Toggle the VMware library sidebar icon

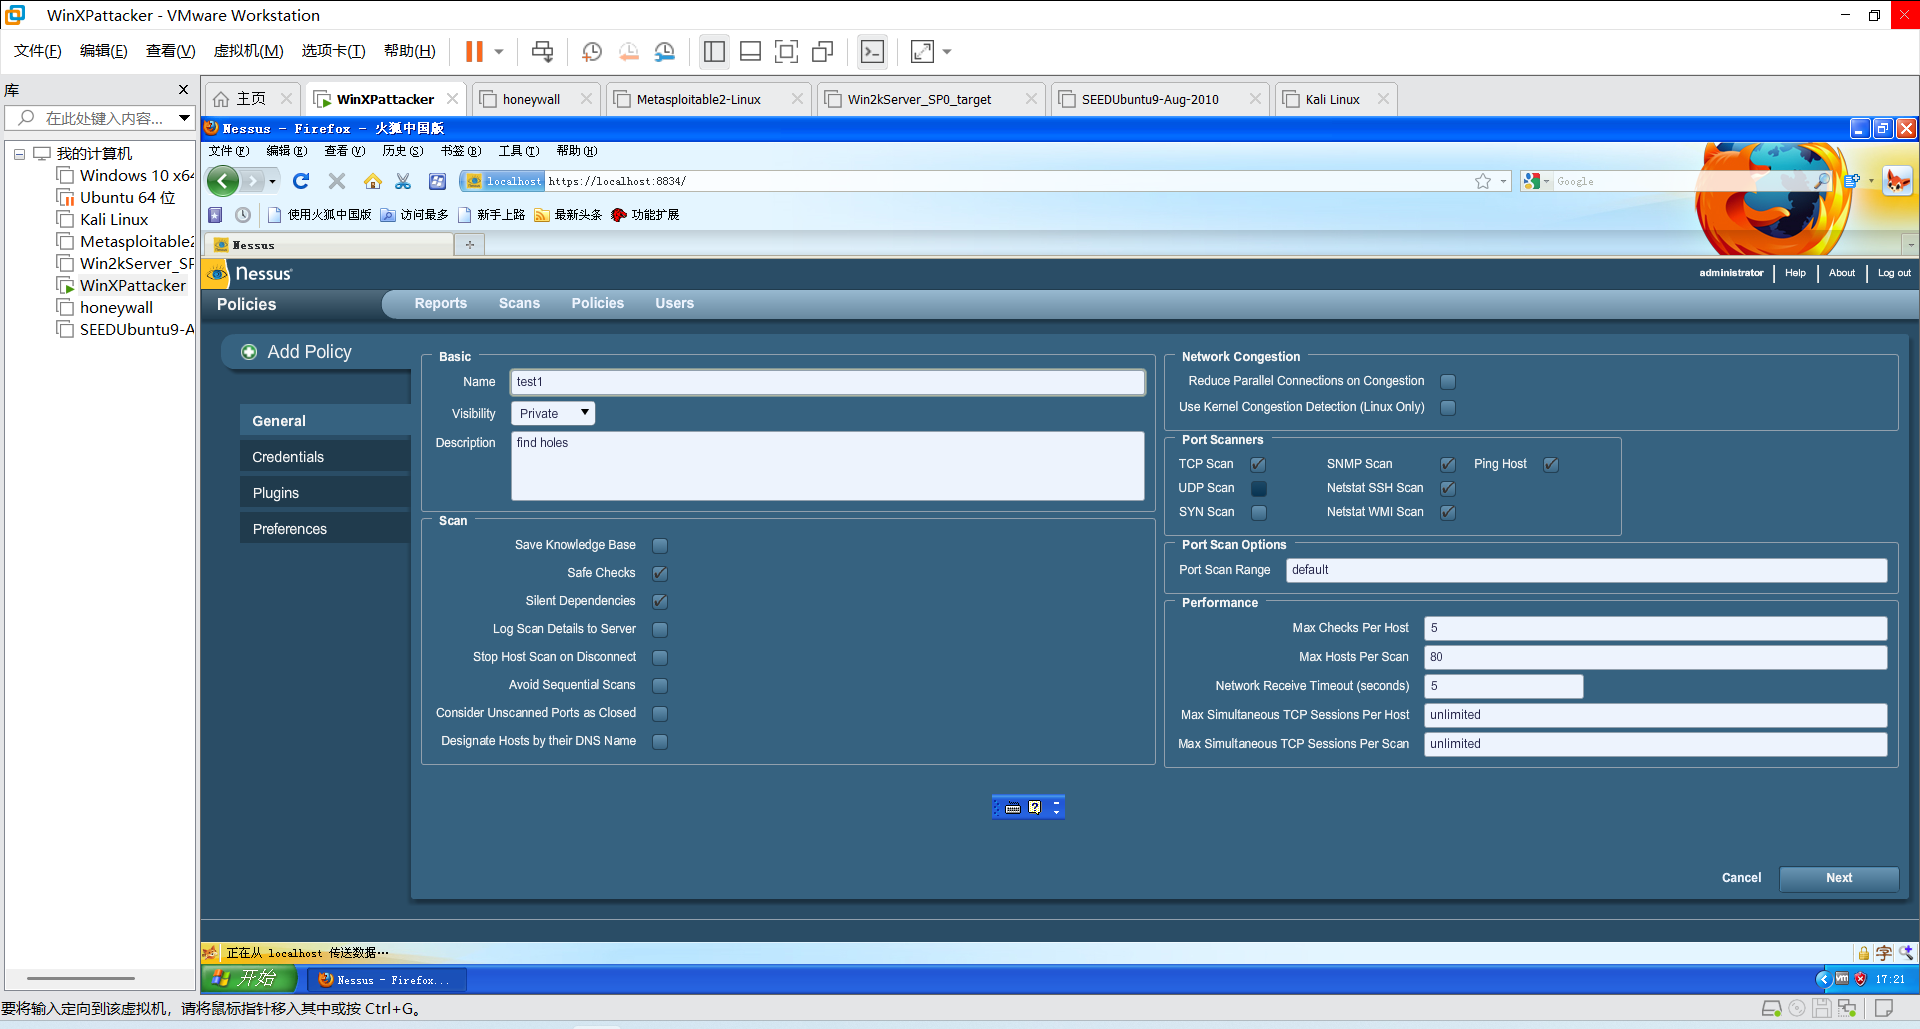(x=714, y=51)
